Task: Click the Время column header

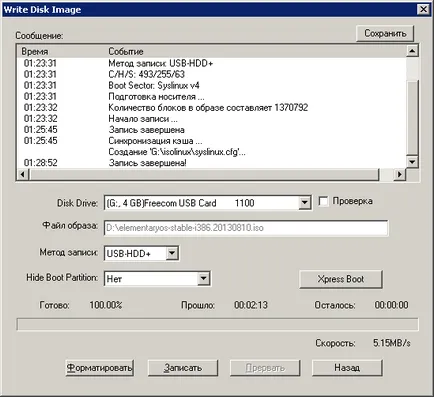Action: click(35, 52)
